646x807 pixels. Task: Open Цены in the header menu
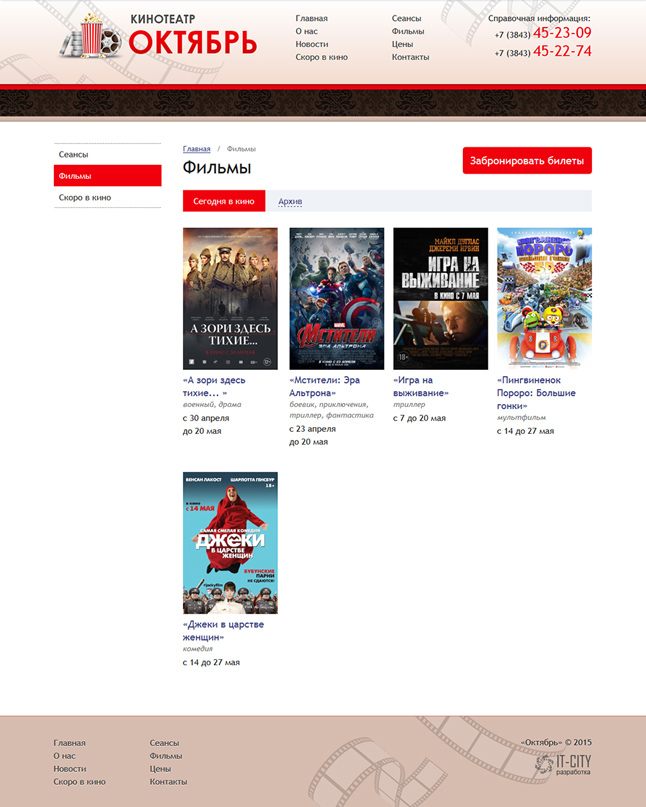[402, 44]
